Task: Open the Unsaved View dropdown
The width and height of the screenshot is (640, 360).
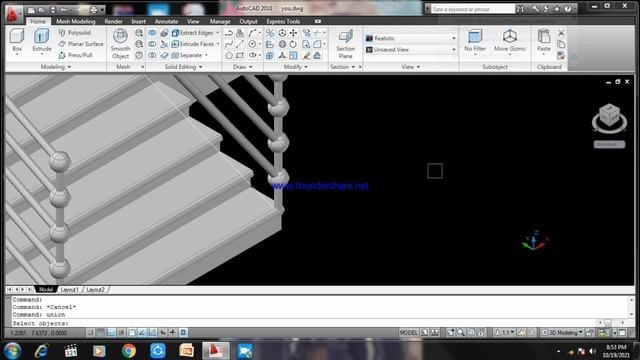Action: (411, 49)
